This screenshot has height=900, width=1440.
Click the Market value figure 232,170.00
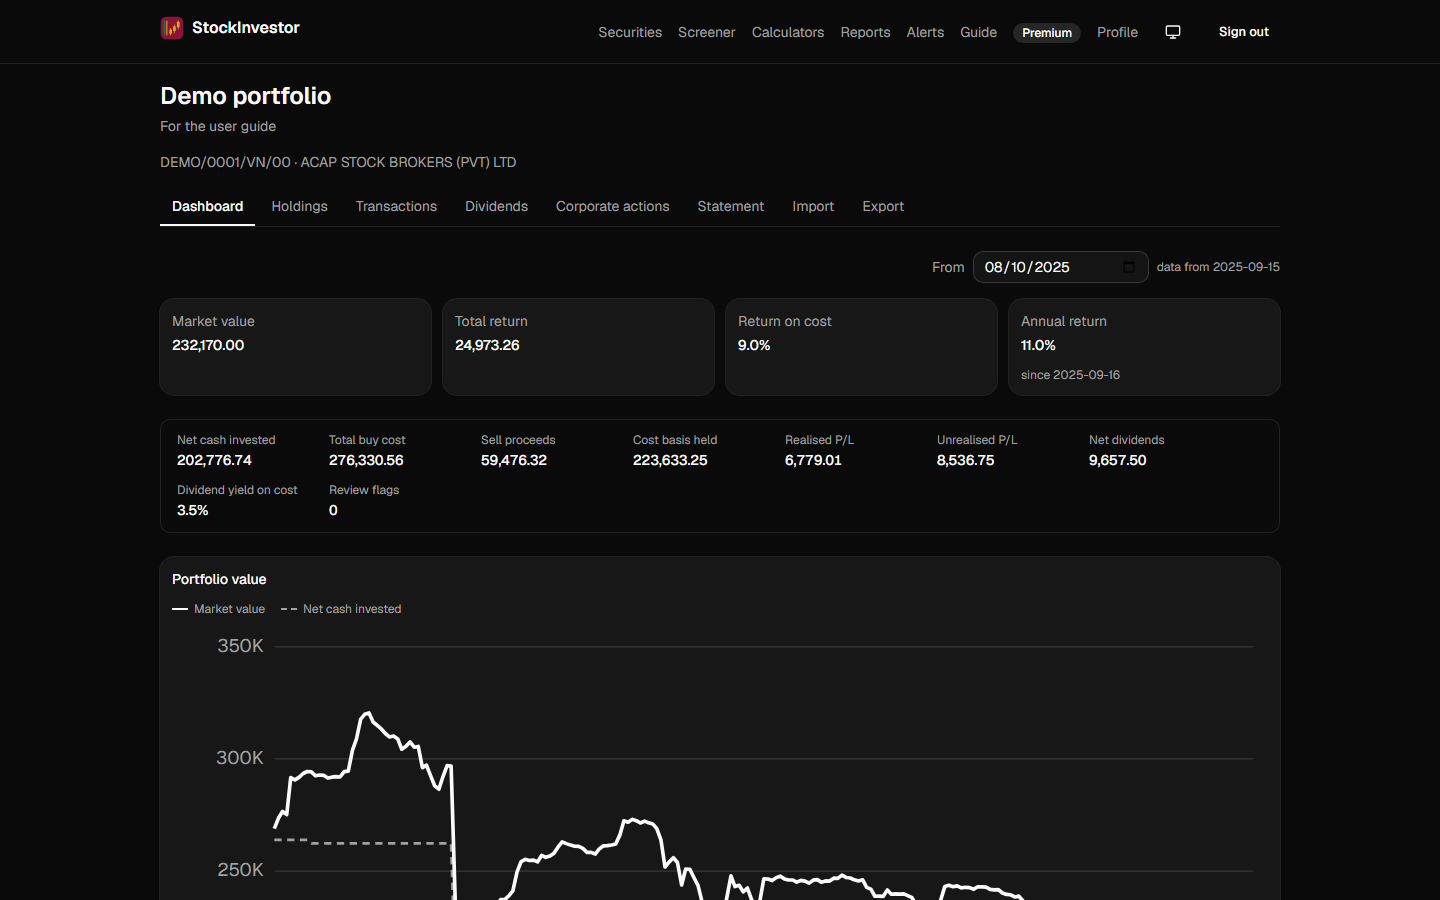click(x=208, y=345)
